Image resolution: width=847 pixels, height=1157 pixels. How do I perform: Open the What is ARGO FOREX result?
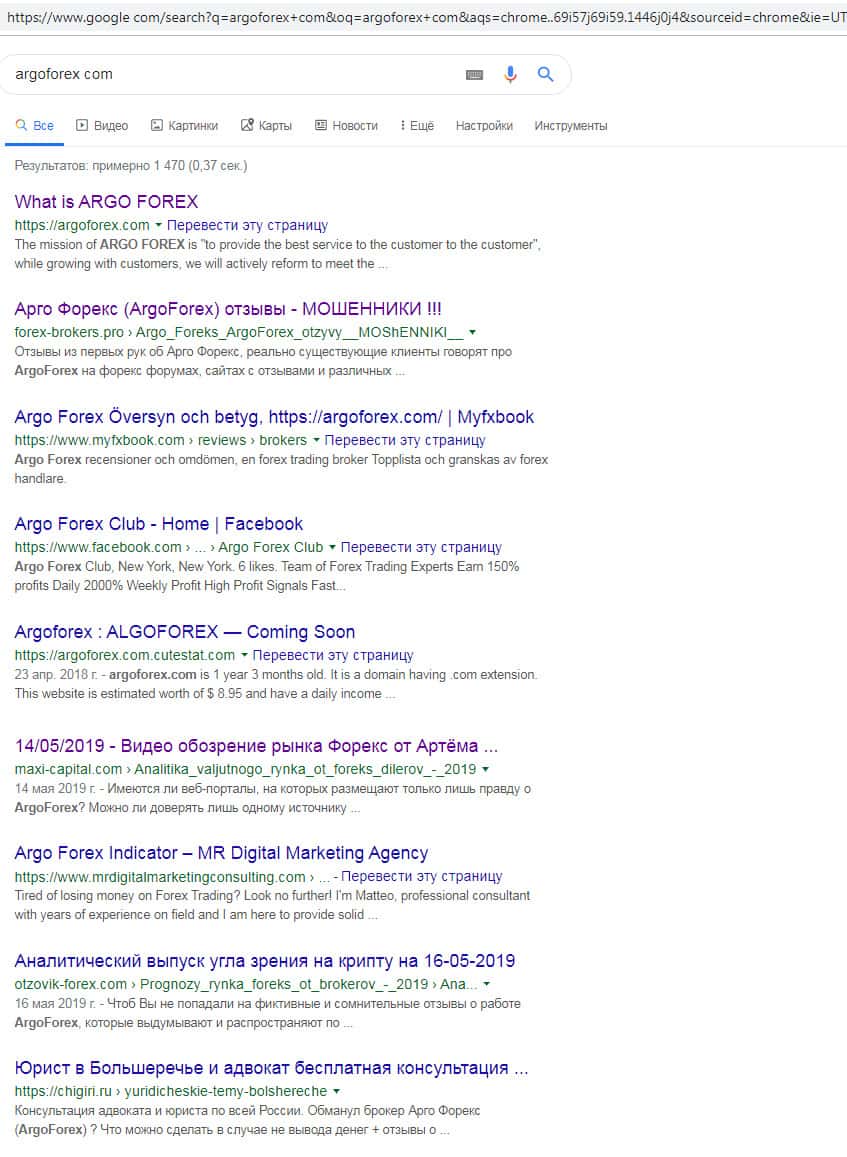tap(106, 201)
